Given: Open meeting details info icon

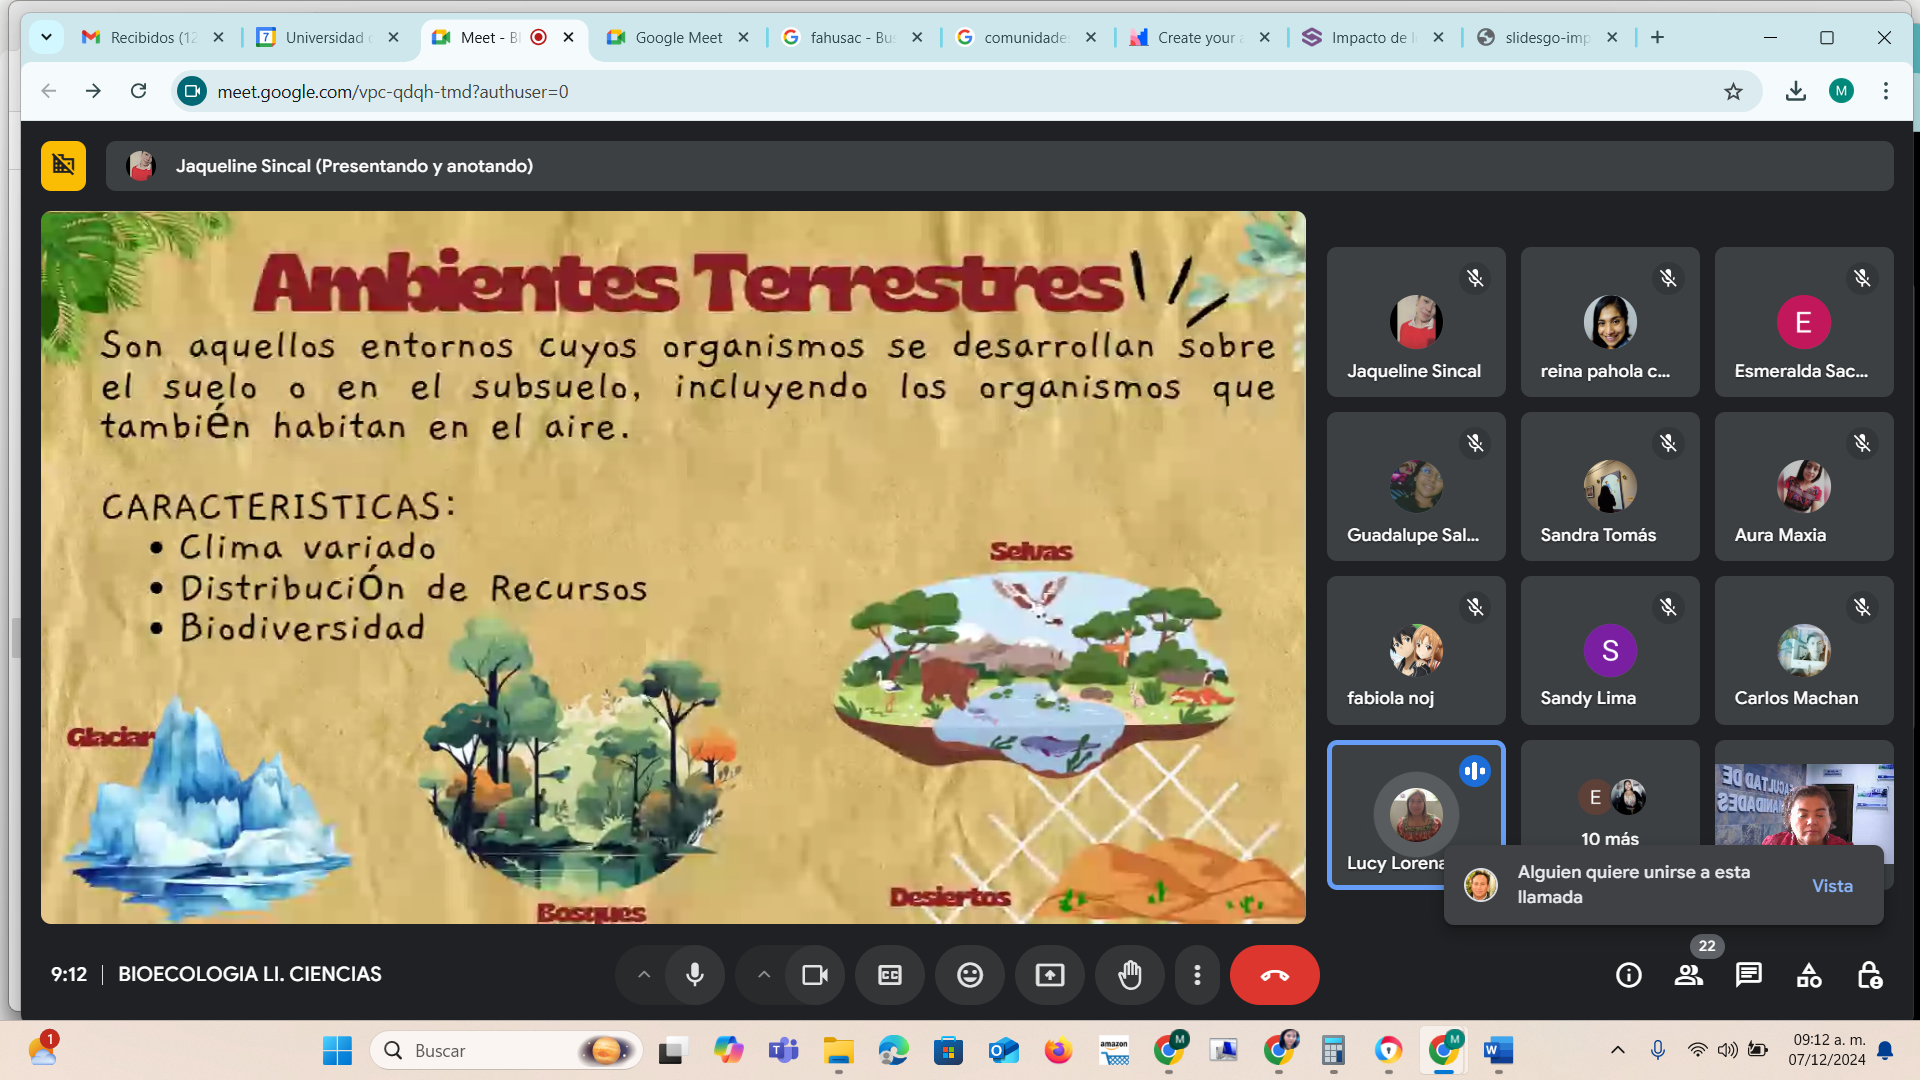Looking at the screenshot, I should pyautogui.click(x=1629, y=975).
